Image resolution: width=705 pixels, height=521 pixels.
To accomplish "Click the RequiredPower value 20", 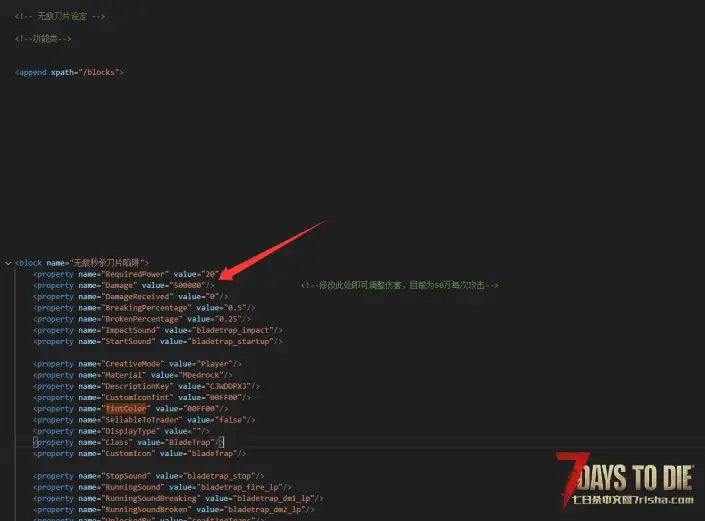I will coord(209,274).
